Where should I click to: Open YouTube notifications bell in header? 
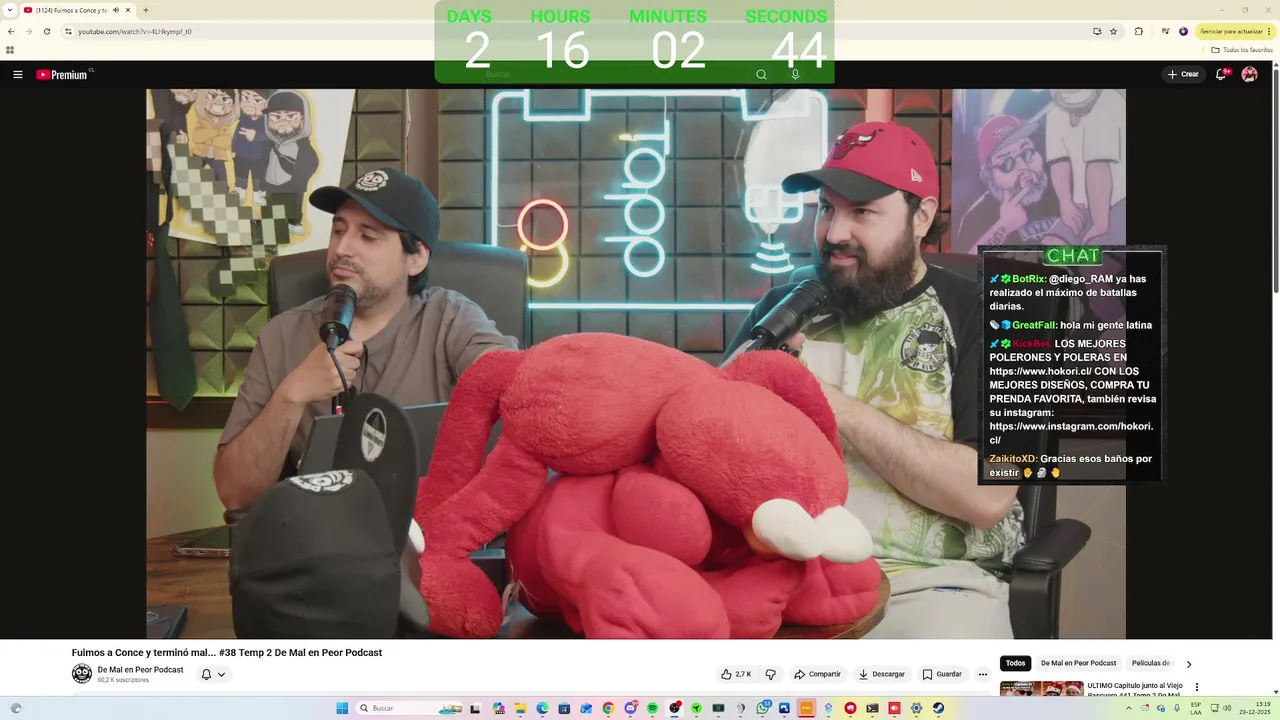(x=1221, y=74)
